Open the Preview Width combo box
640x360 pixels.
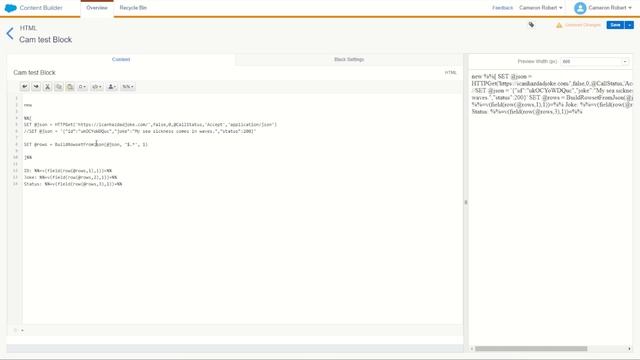point(595,61)
